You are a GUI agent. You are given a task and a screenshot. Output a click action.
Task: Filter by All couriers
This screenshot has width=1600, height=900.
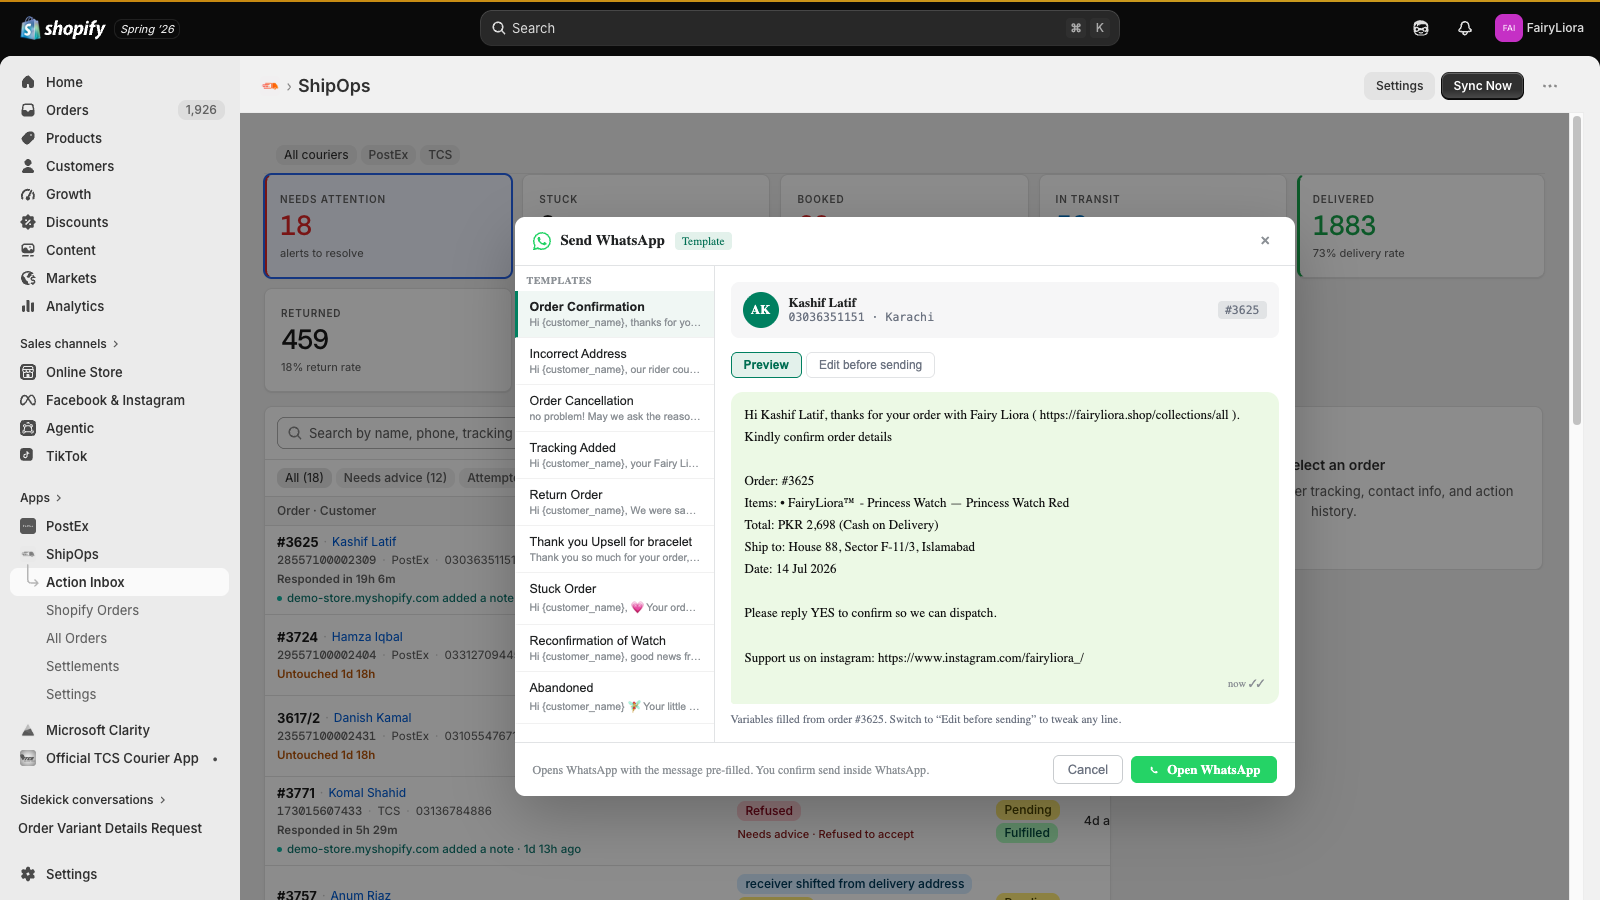pos(316,155)
